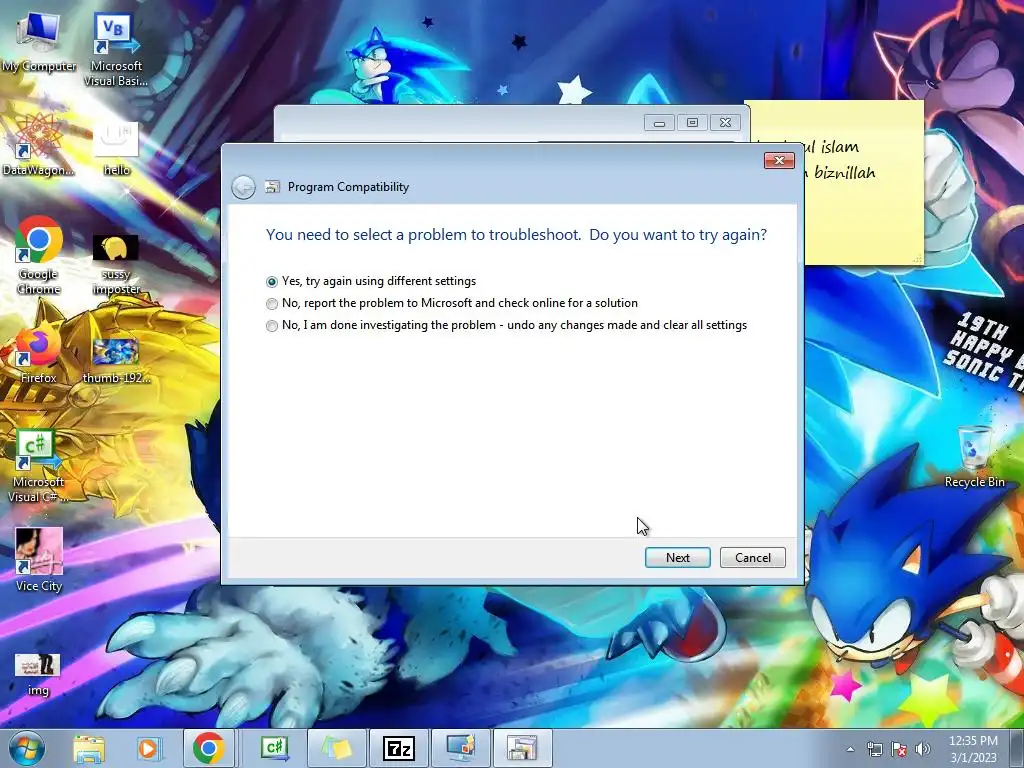
Task: Click the Cancel button
Action: point(752,558)
